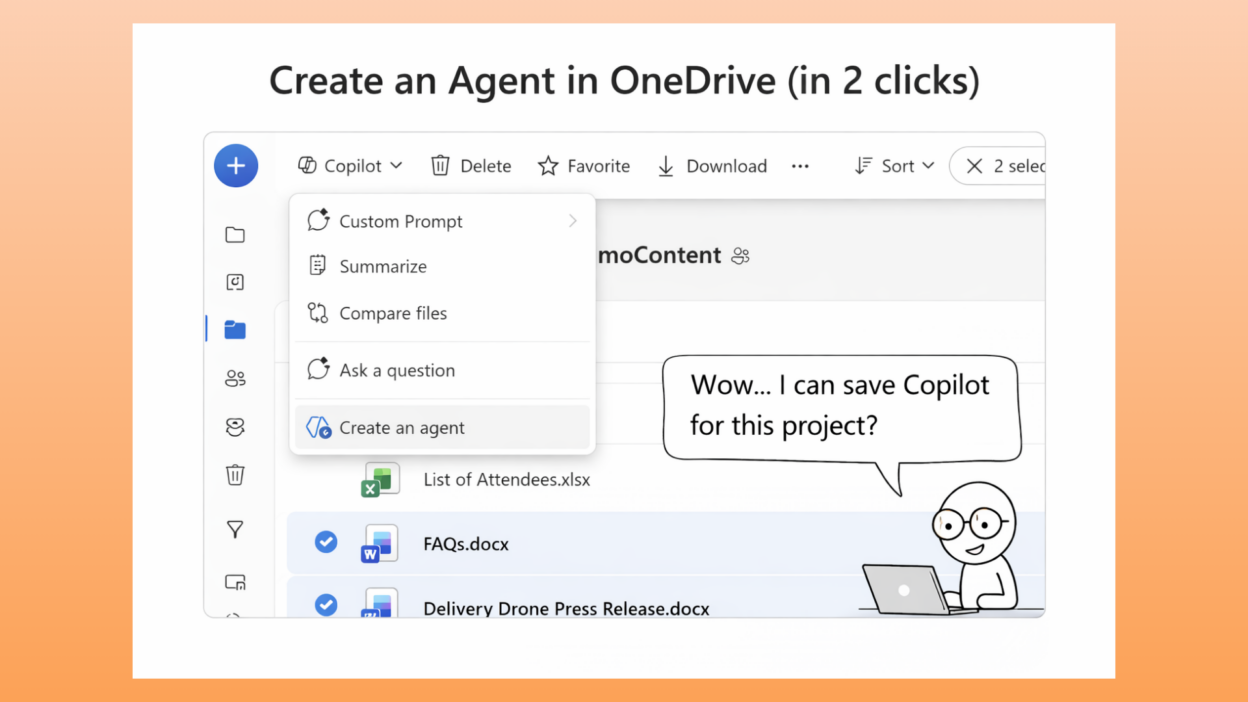Click the Summarize document icon
The image size is (1248, 702).
pyautogui.click(x=318, y=265)
